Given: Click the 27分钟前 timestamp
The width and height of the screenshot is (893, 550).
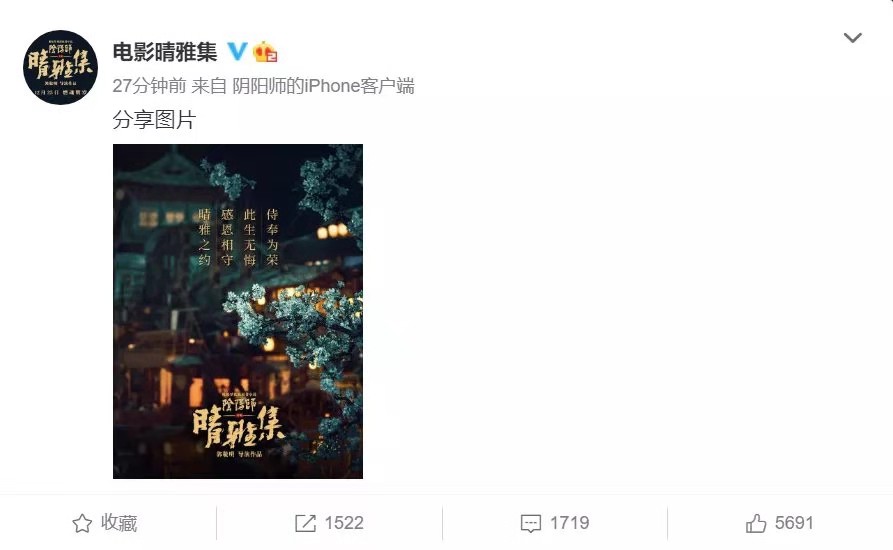Looking at the screenshot, I should click(x=149, y=86).
